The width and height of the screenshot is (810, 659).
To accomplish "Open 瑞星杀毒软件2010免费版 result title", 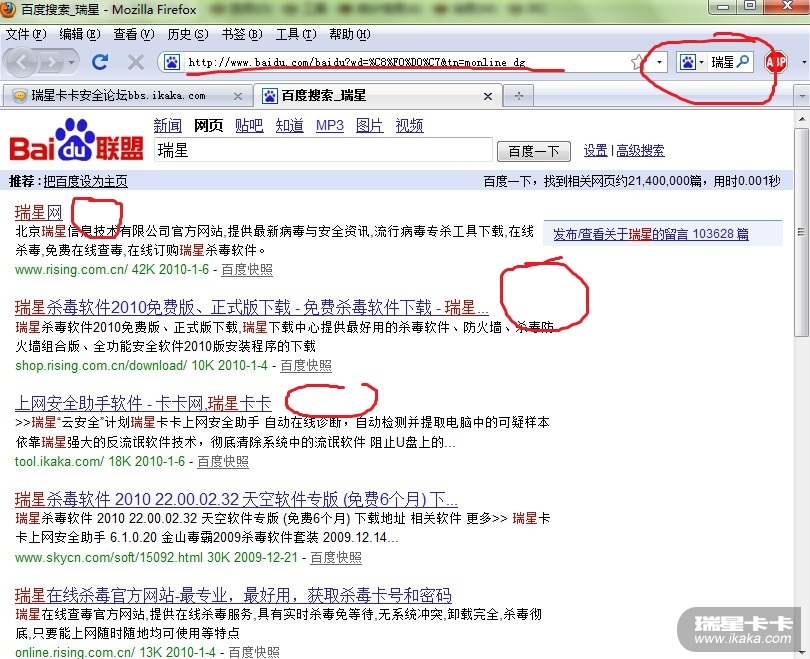I will [x=252, y=307].
